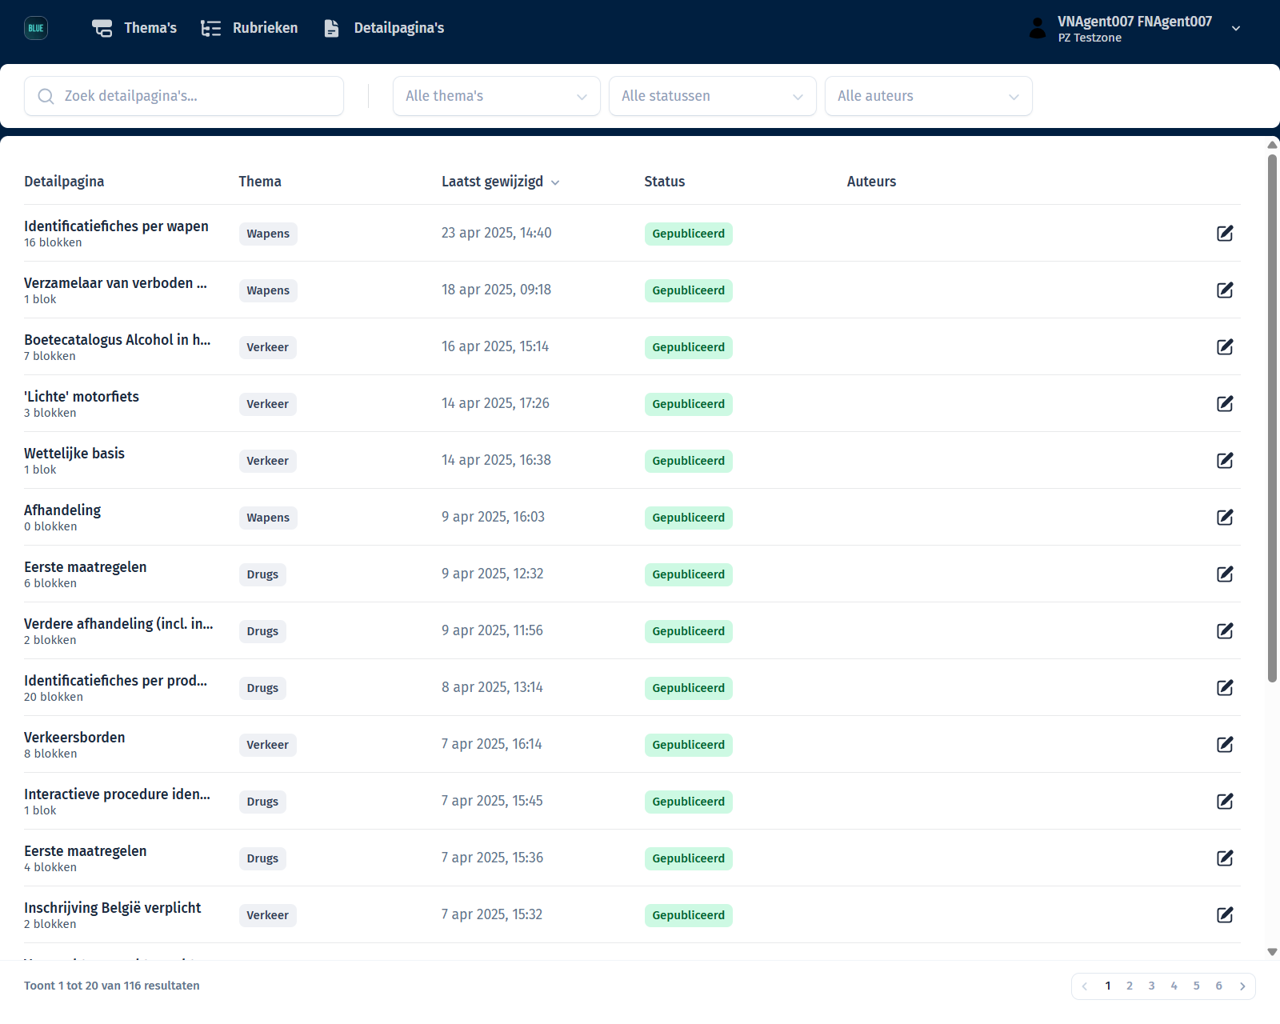Click the results count text
1280x1024 pixels.
(x=112, y=986)
